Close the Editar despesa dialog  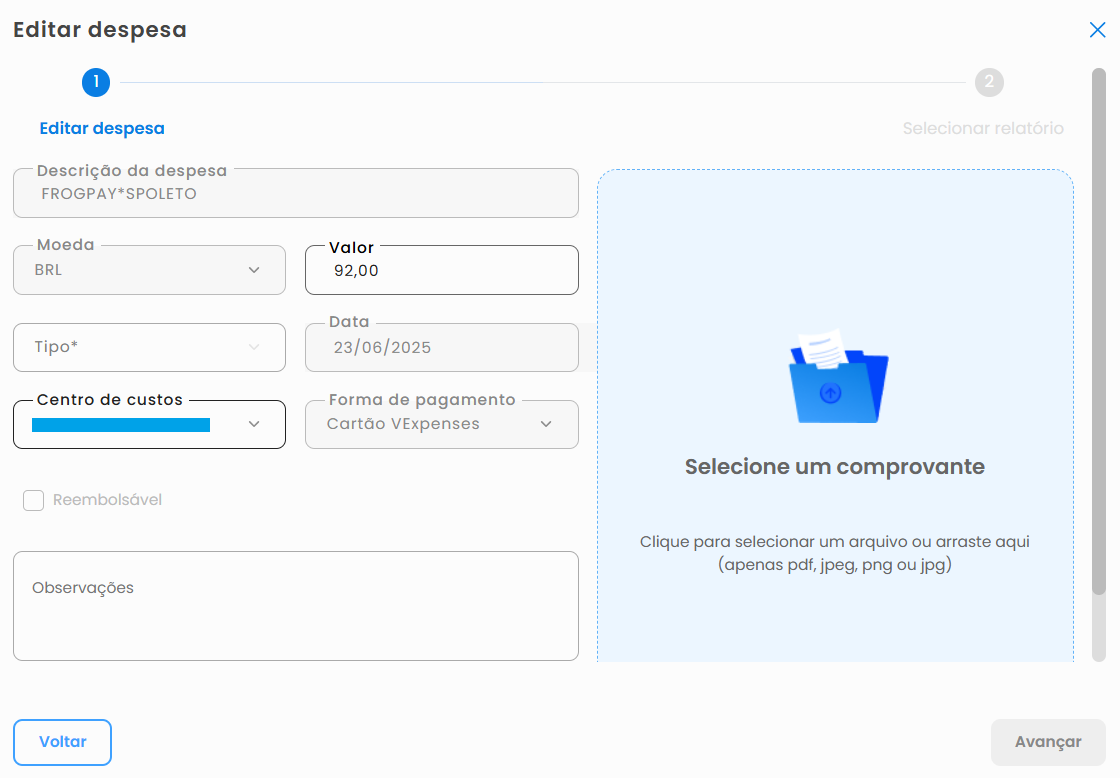tap(1097, 29)
